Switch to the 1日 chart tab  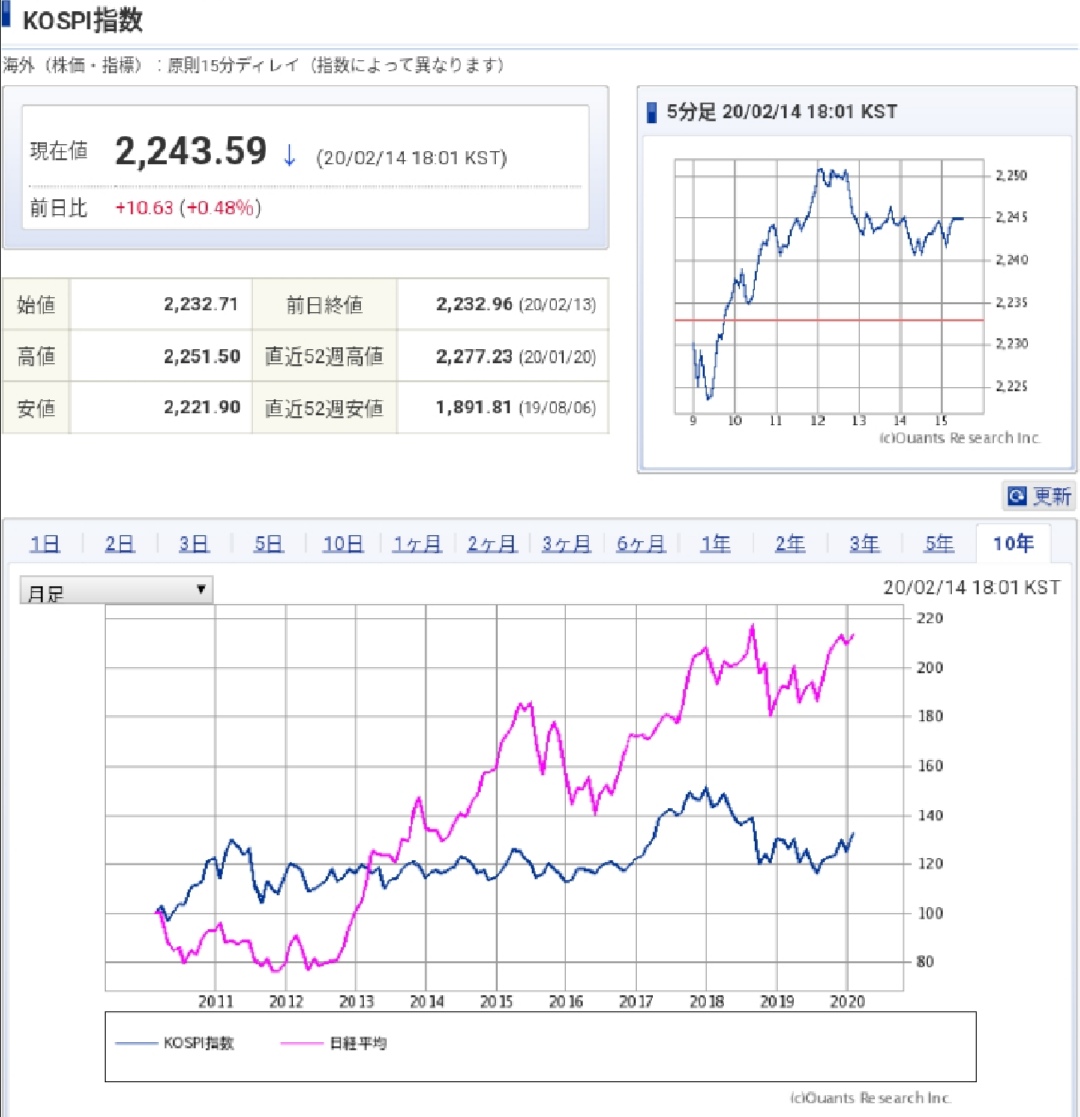click(45, 544)
